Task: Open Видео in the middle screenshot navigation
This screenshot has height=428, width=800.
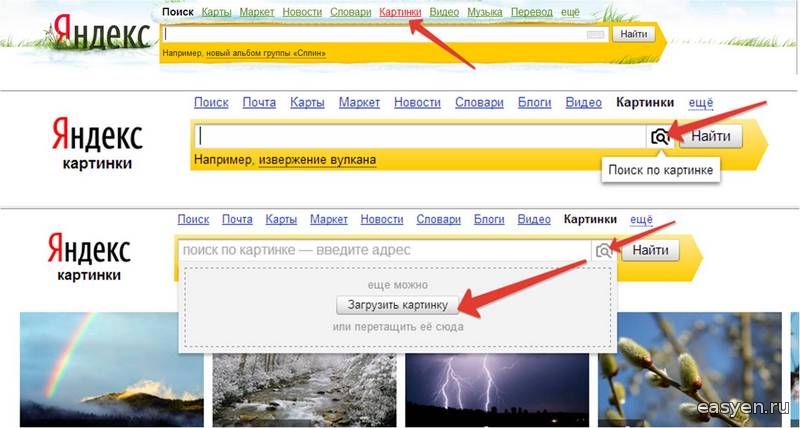Action: (x=584, y=103)
